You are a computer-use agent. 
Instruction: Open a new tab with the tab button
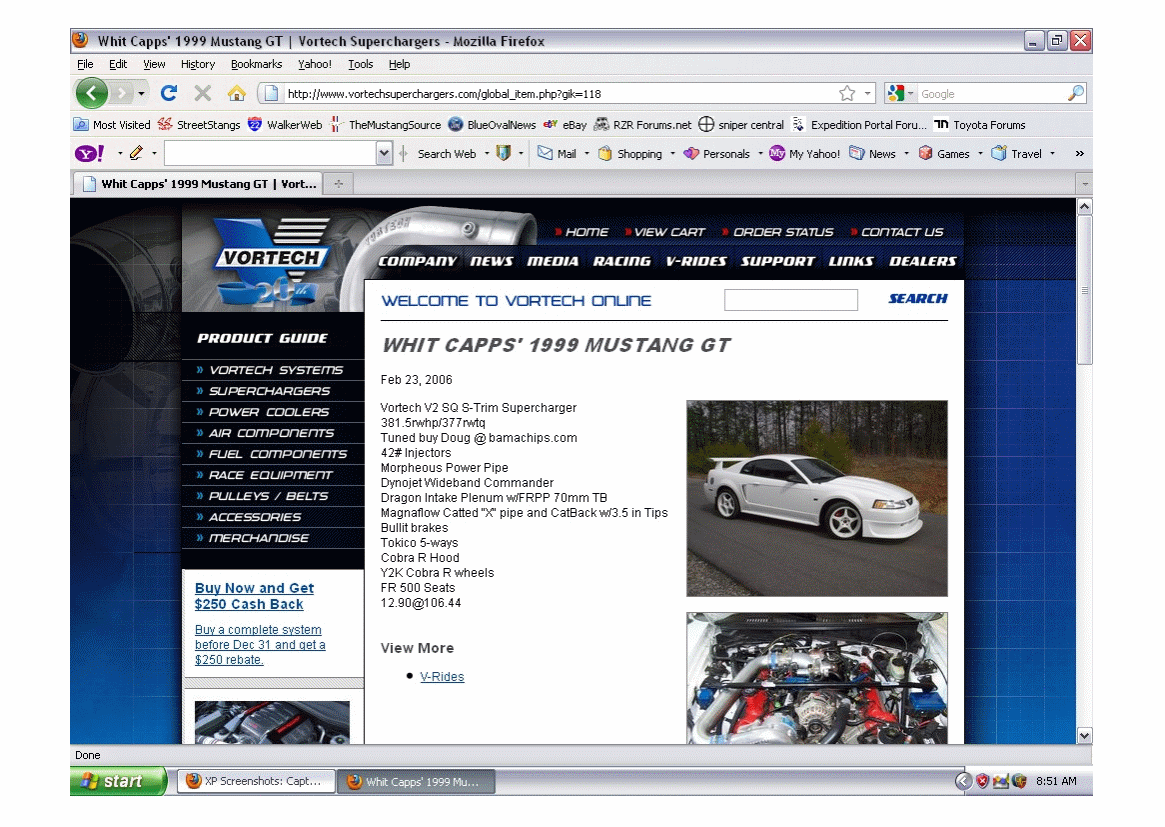pos(339,184)
